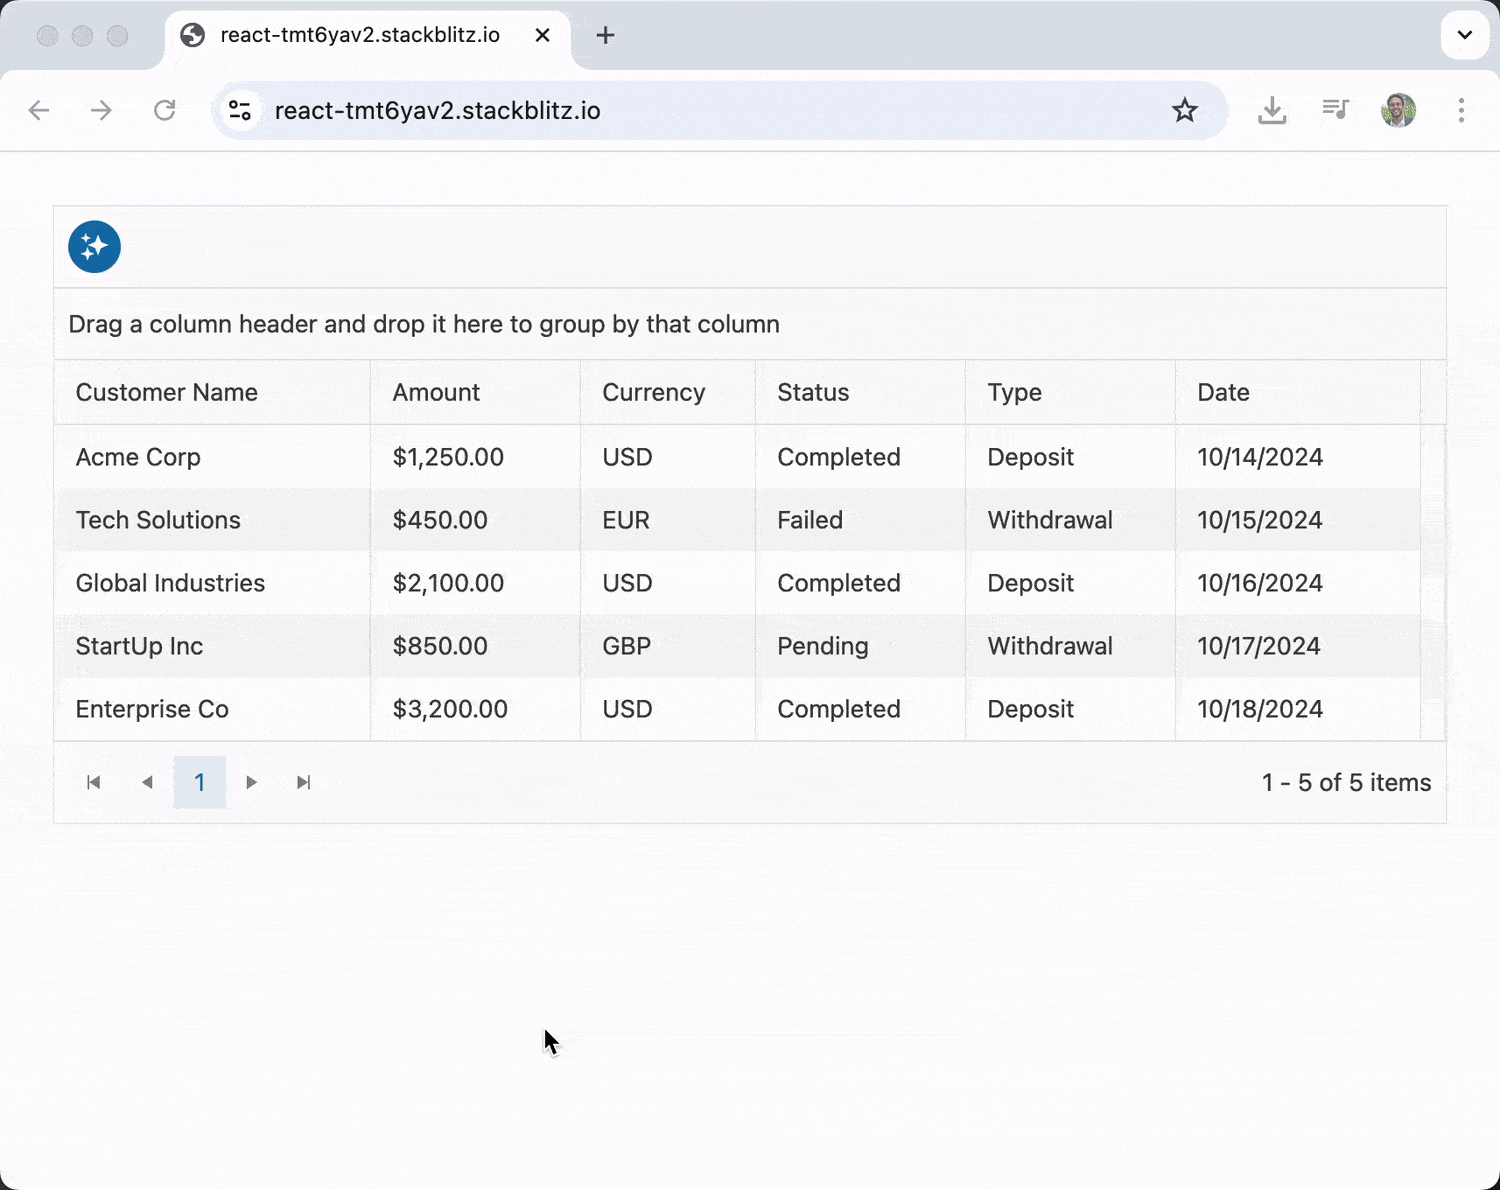The width and height of the screenshot is (1500, 1190).
Task: Reload the page
Action: pos(165,110)
